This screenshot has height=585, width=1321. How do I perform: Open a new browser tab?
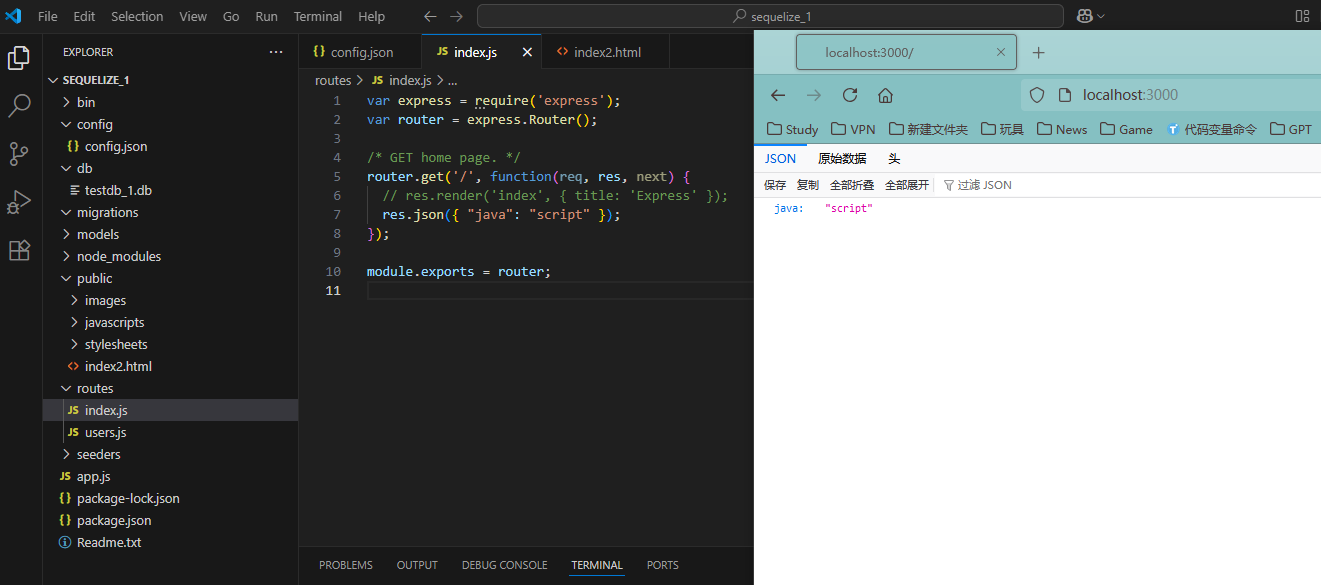(1038, 52)
